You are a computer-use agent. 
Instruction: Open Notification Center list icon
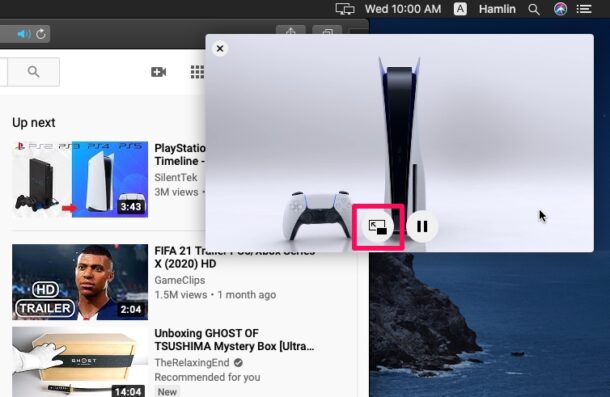coord(584,9)
